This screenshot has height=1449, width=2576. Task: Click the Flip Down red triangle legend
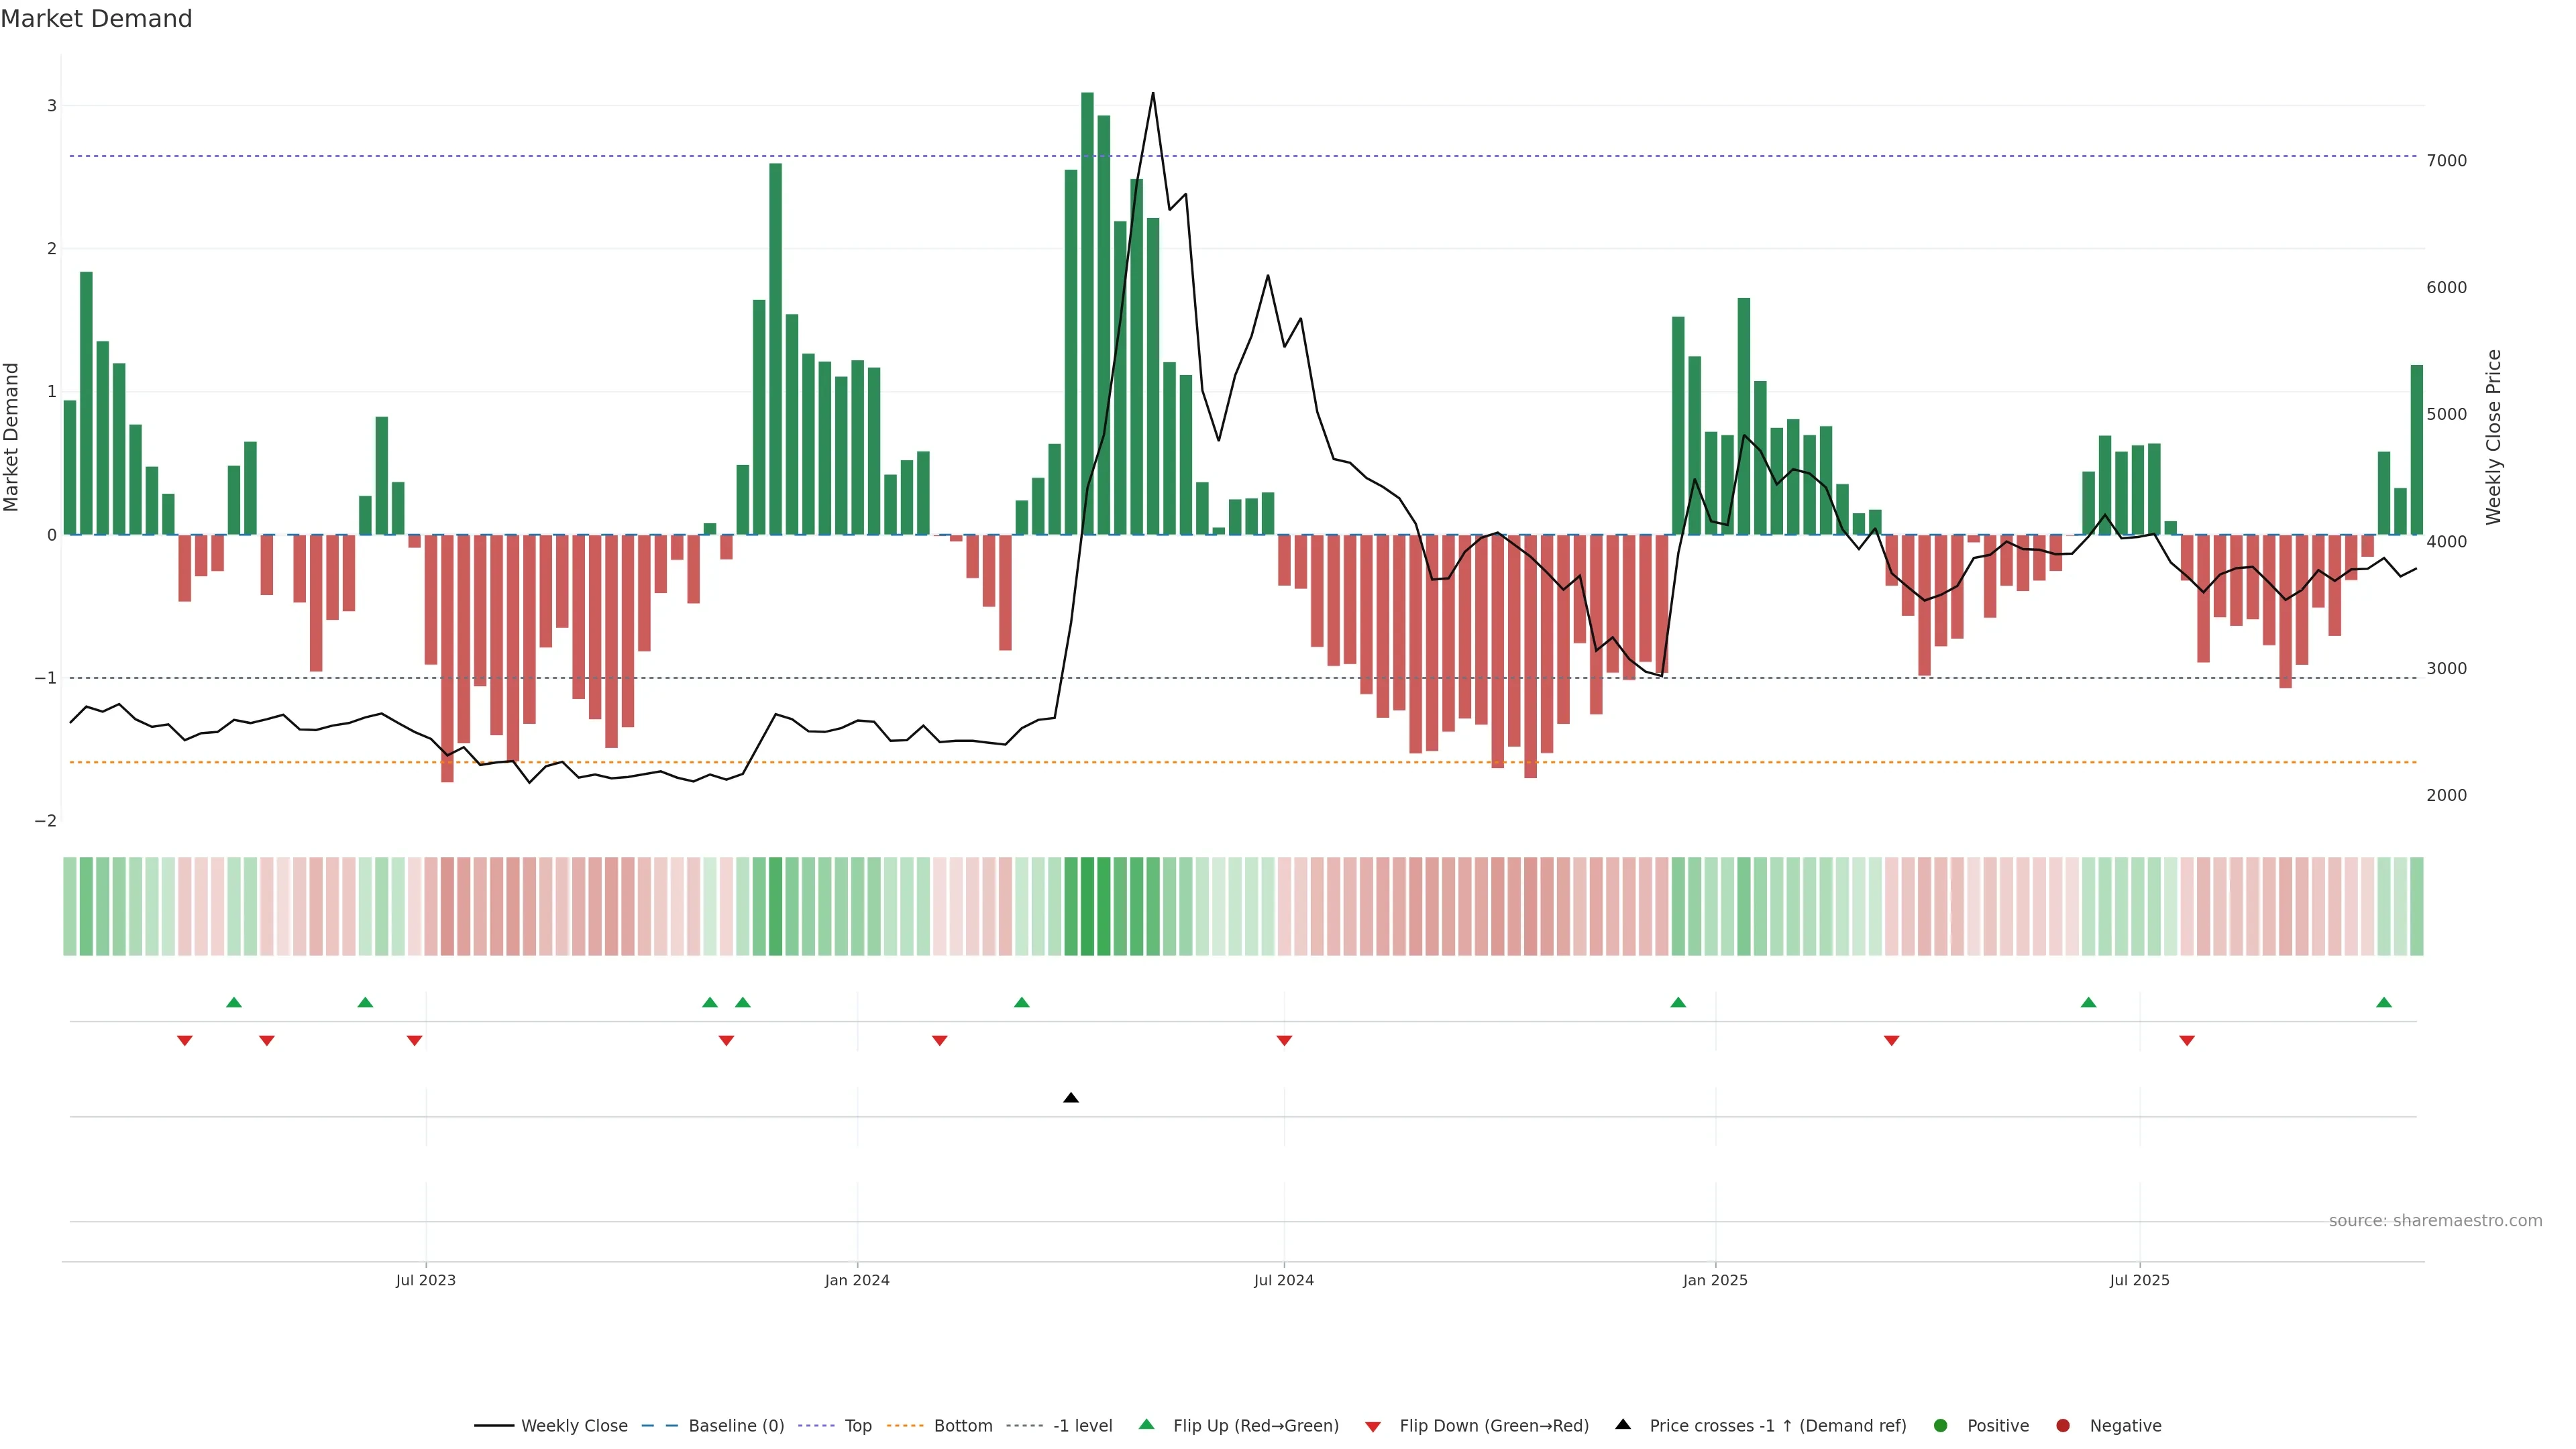tap(1373, 1427)
